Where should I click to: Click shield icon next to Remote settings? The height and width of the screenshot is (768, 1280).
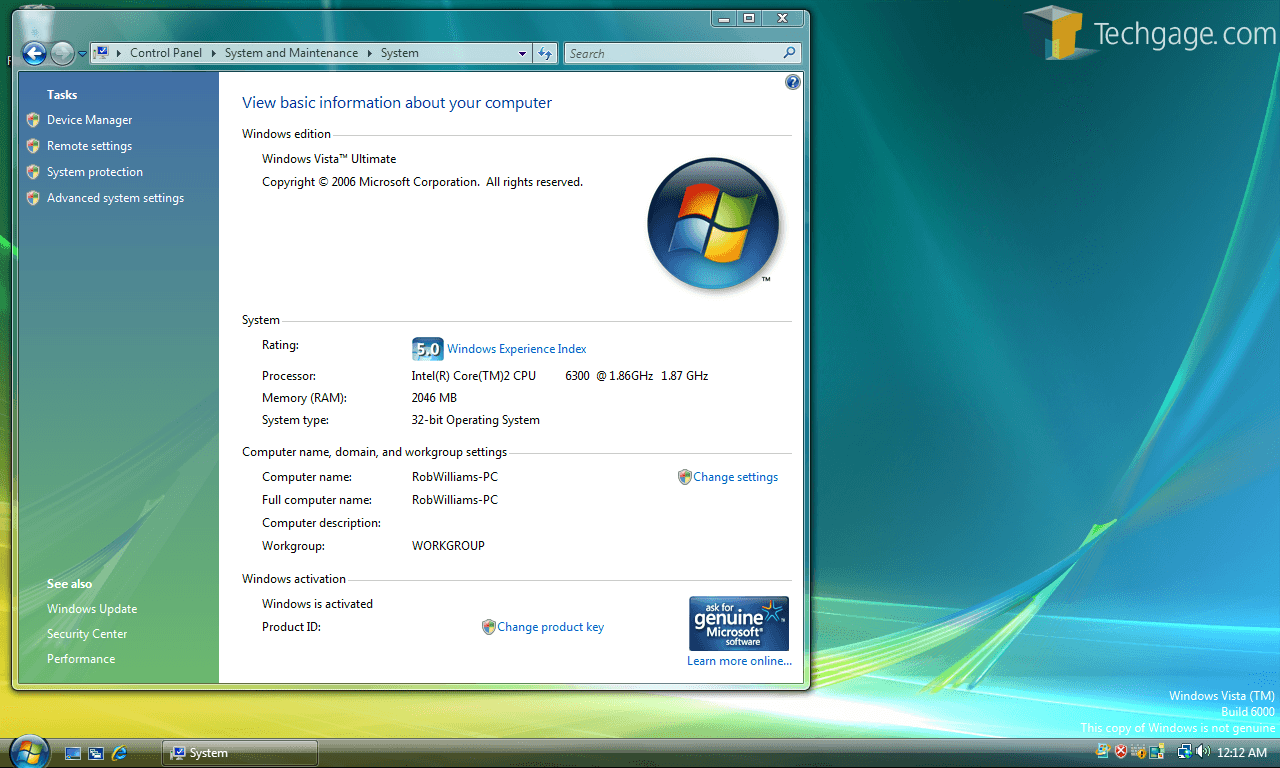tap(33, 146)
